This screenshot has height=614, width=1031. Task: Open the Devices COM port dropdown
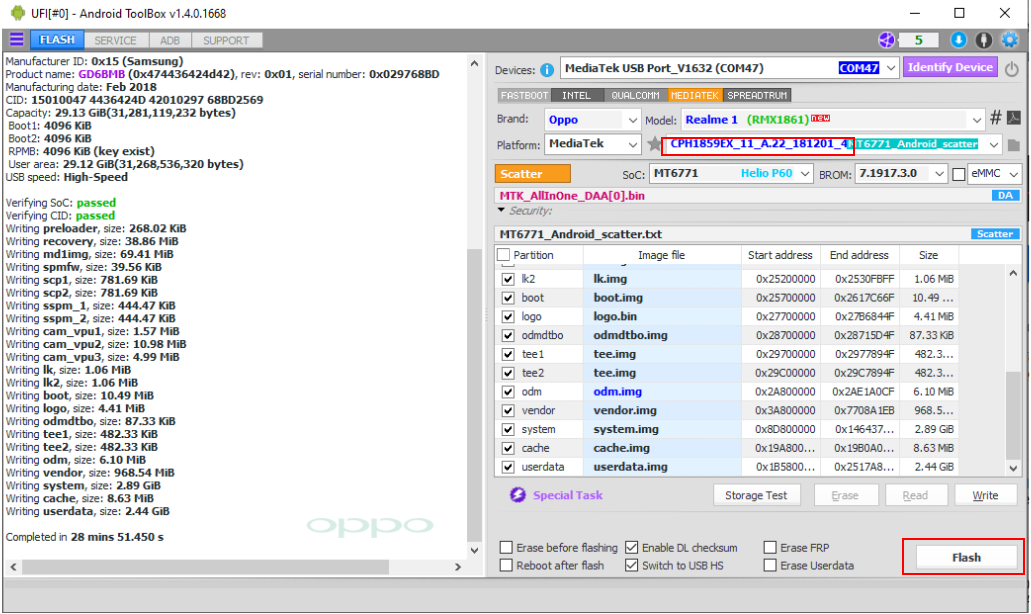891,68
